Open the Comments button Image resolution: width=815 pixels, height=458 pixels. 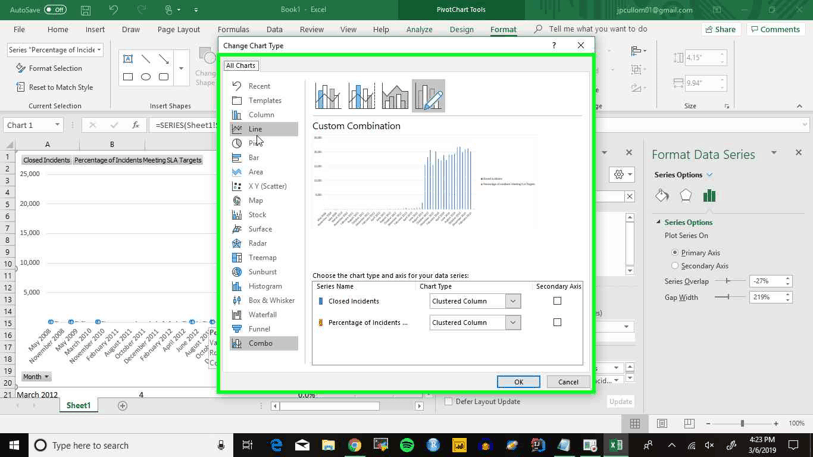click(x=775, y=29)
